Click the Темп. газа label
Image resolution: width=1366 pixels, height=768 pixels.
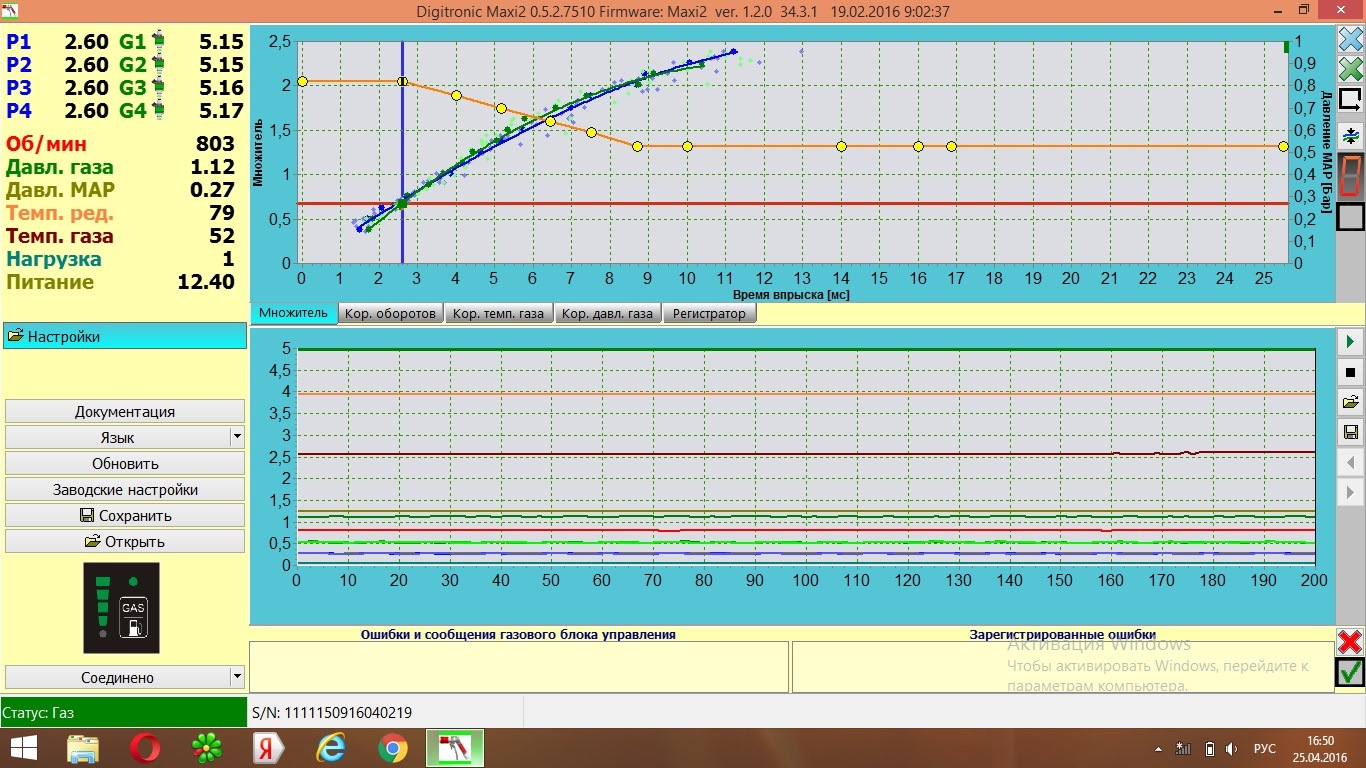60,236
